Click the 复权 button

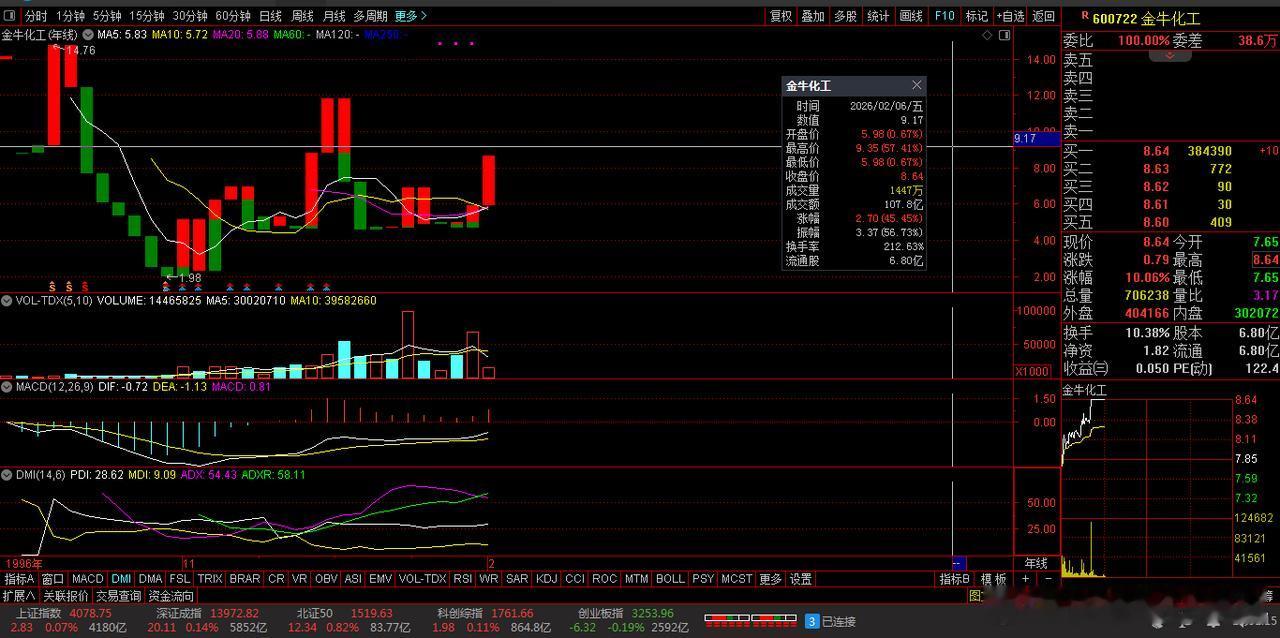point(781,16)
